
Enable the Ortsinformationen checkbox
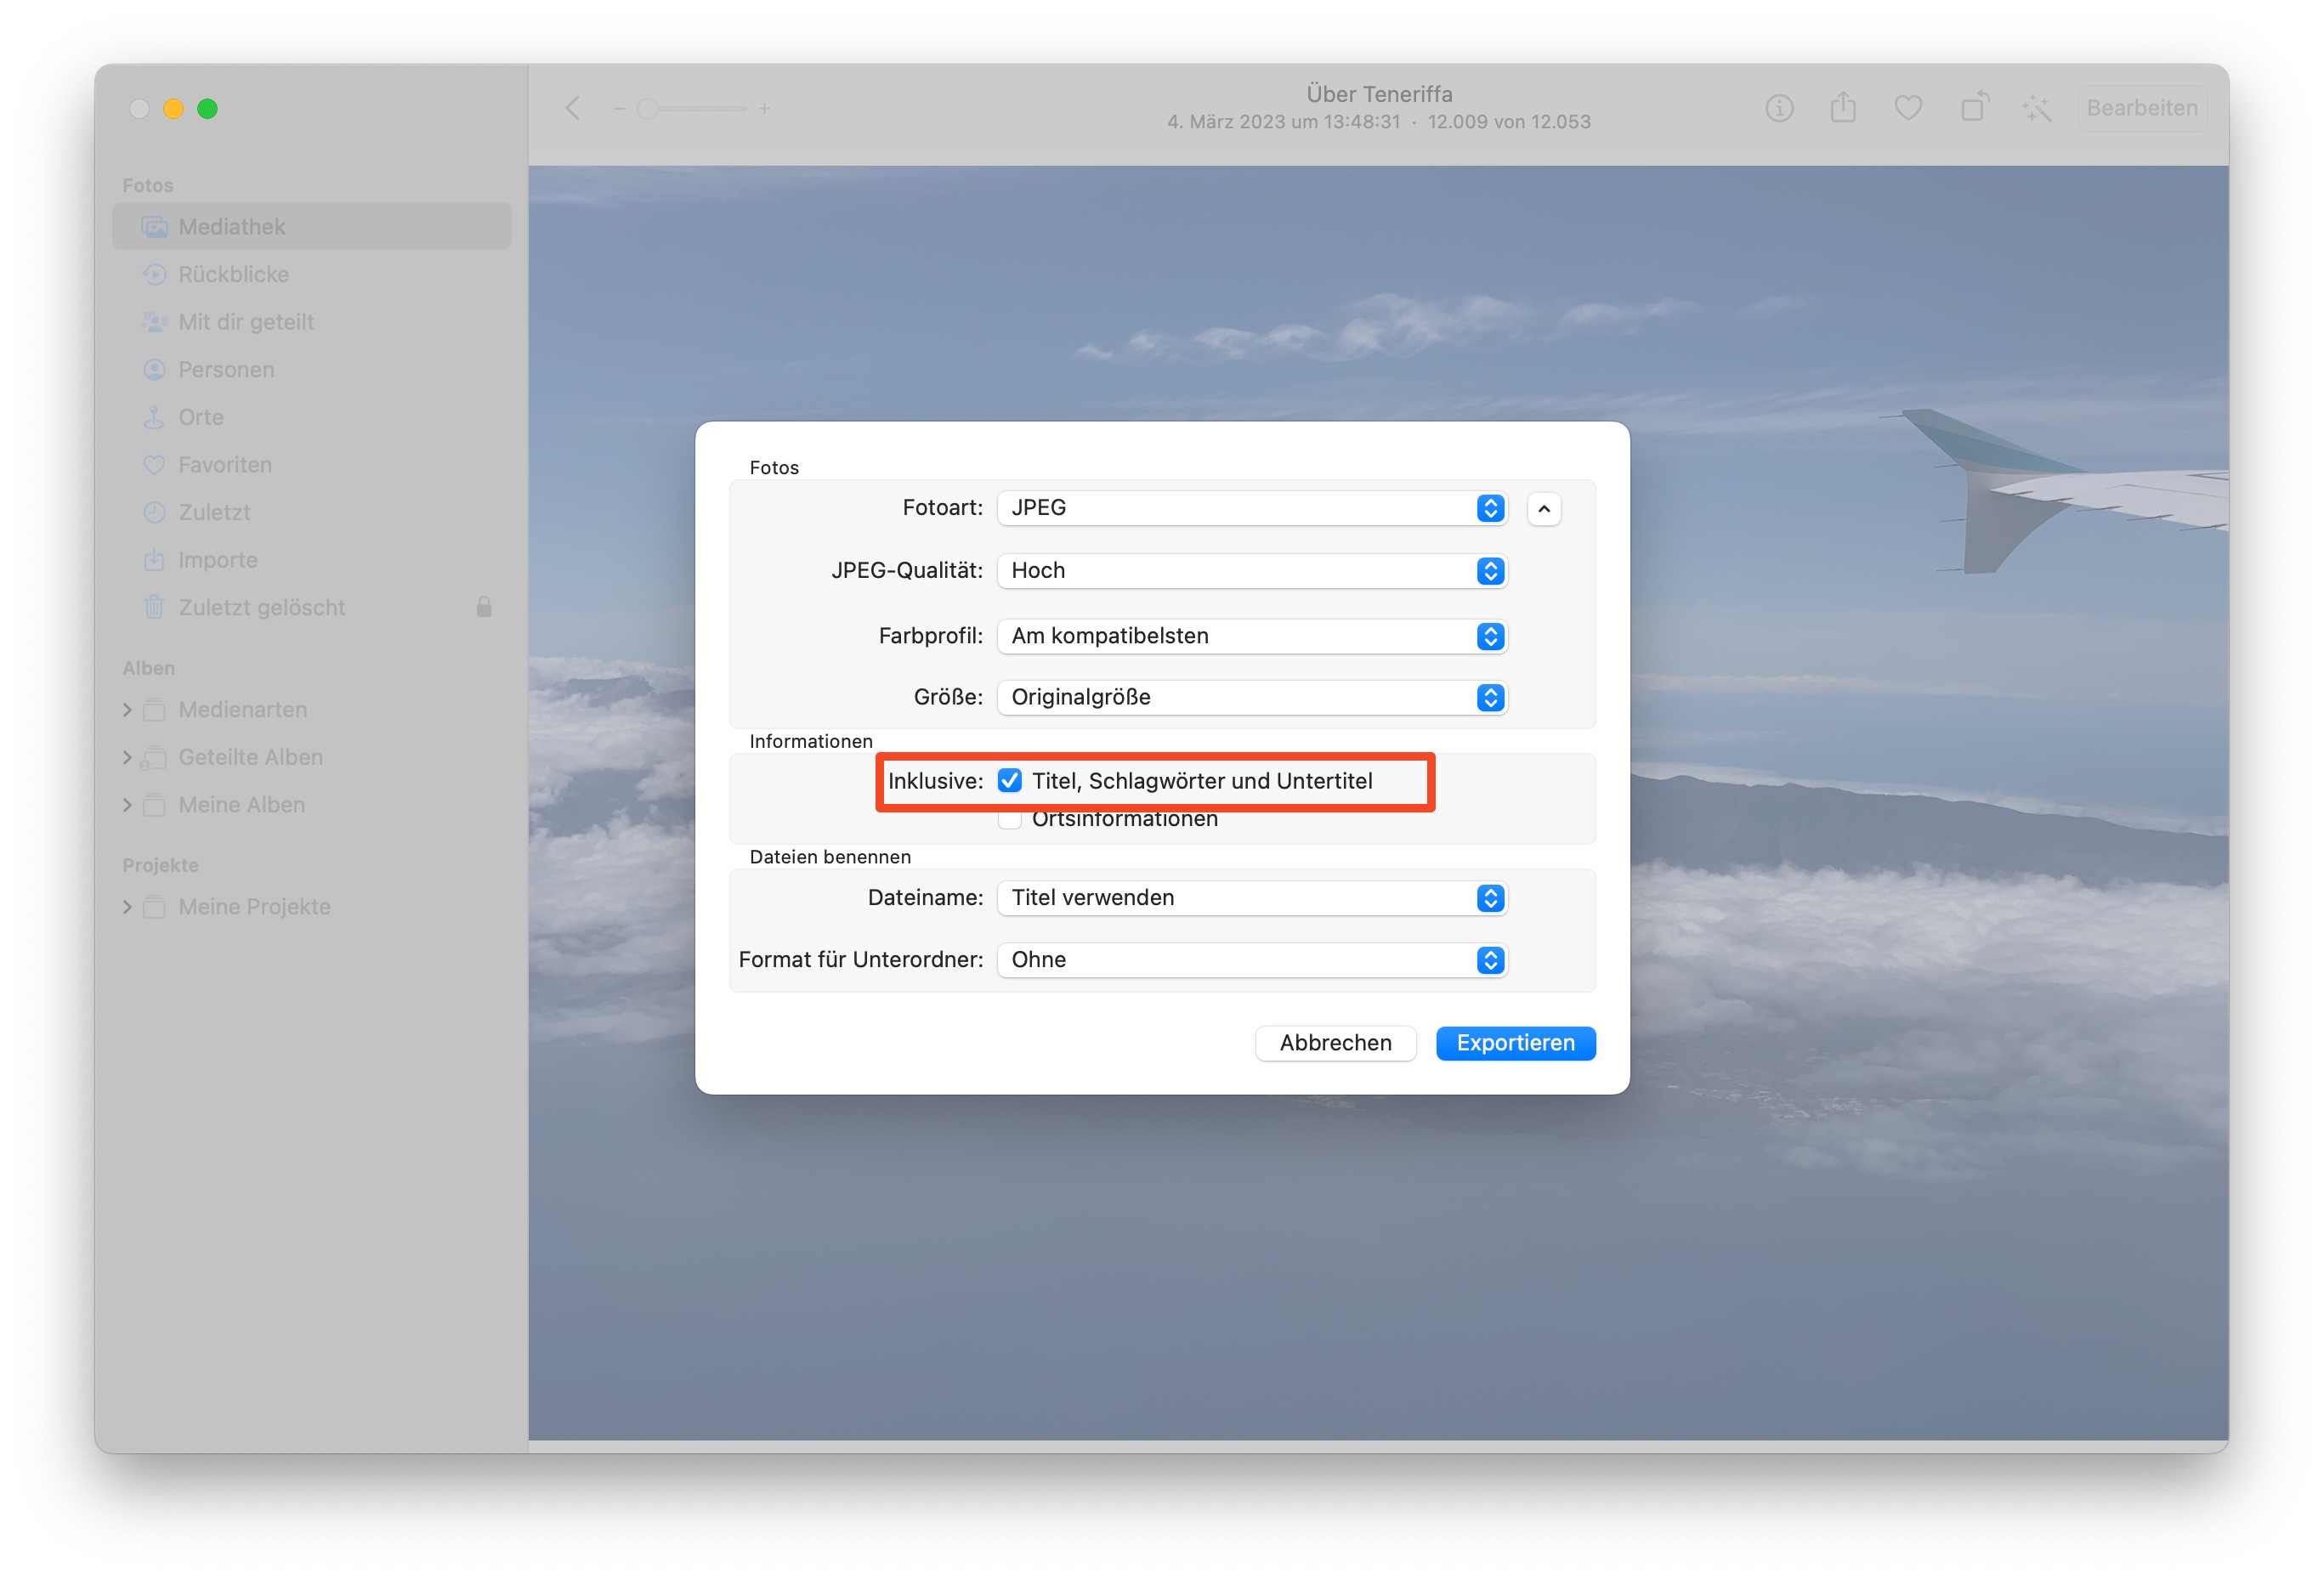coord(1010,820)
